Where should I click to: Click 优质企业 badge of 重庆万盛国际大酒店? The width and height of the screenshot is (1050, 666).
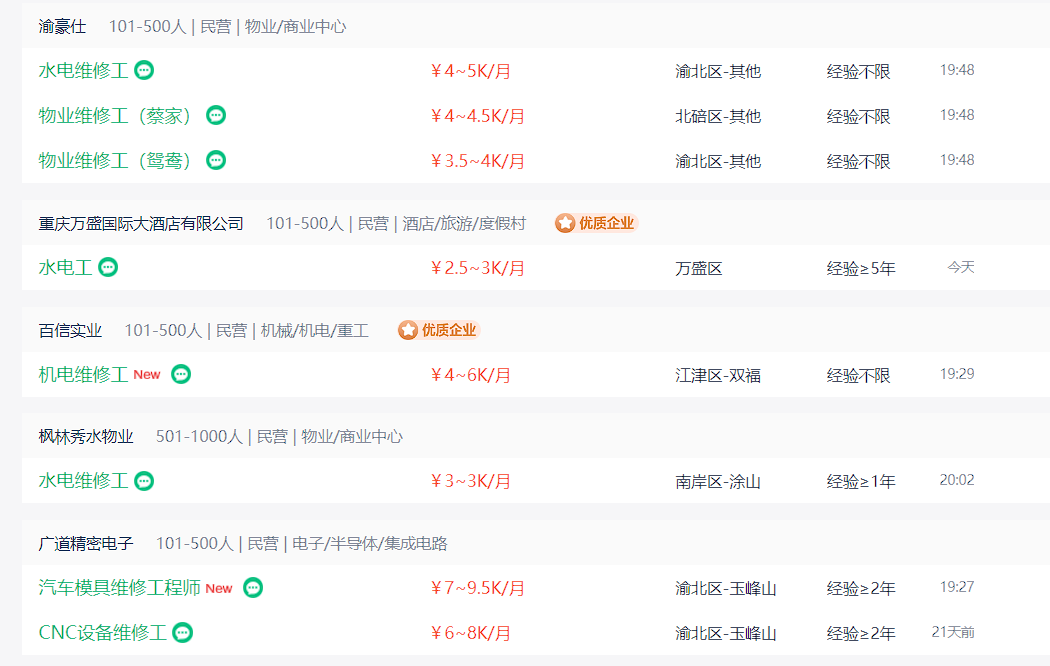coord(596,223)
